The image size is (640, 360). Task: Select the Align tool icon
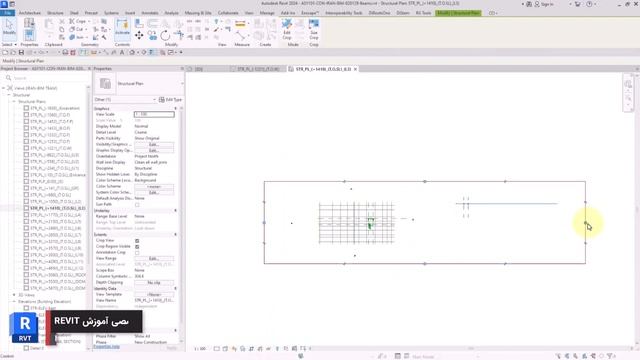[x=139, y=24]
